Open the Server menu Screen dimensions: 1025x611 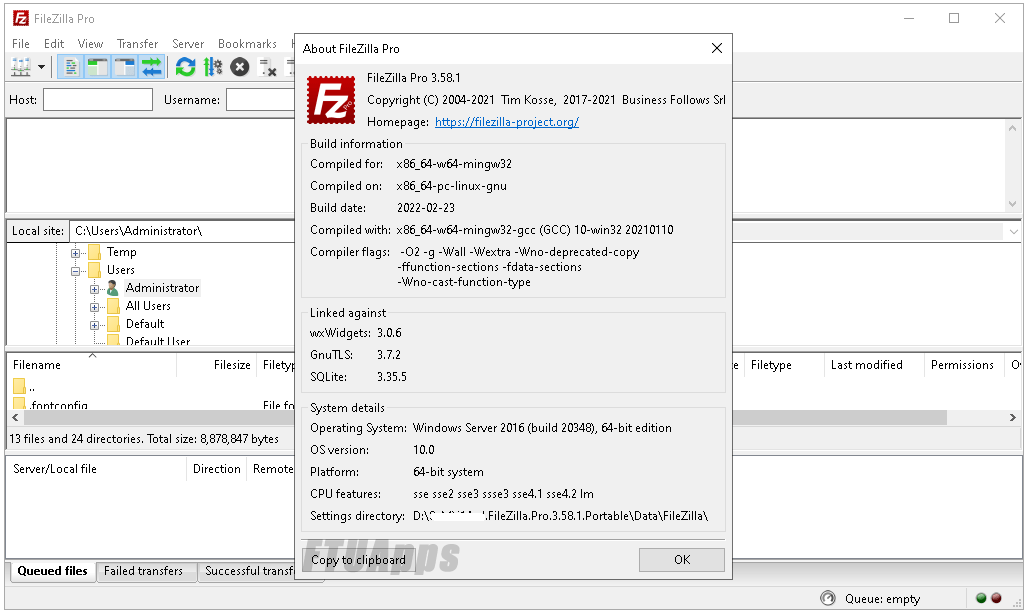[188, 44]
